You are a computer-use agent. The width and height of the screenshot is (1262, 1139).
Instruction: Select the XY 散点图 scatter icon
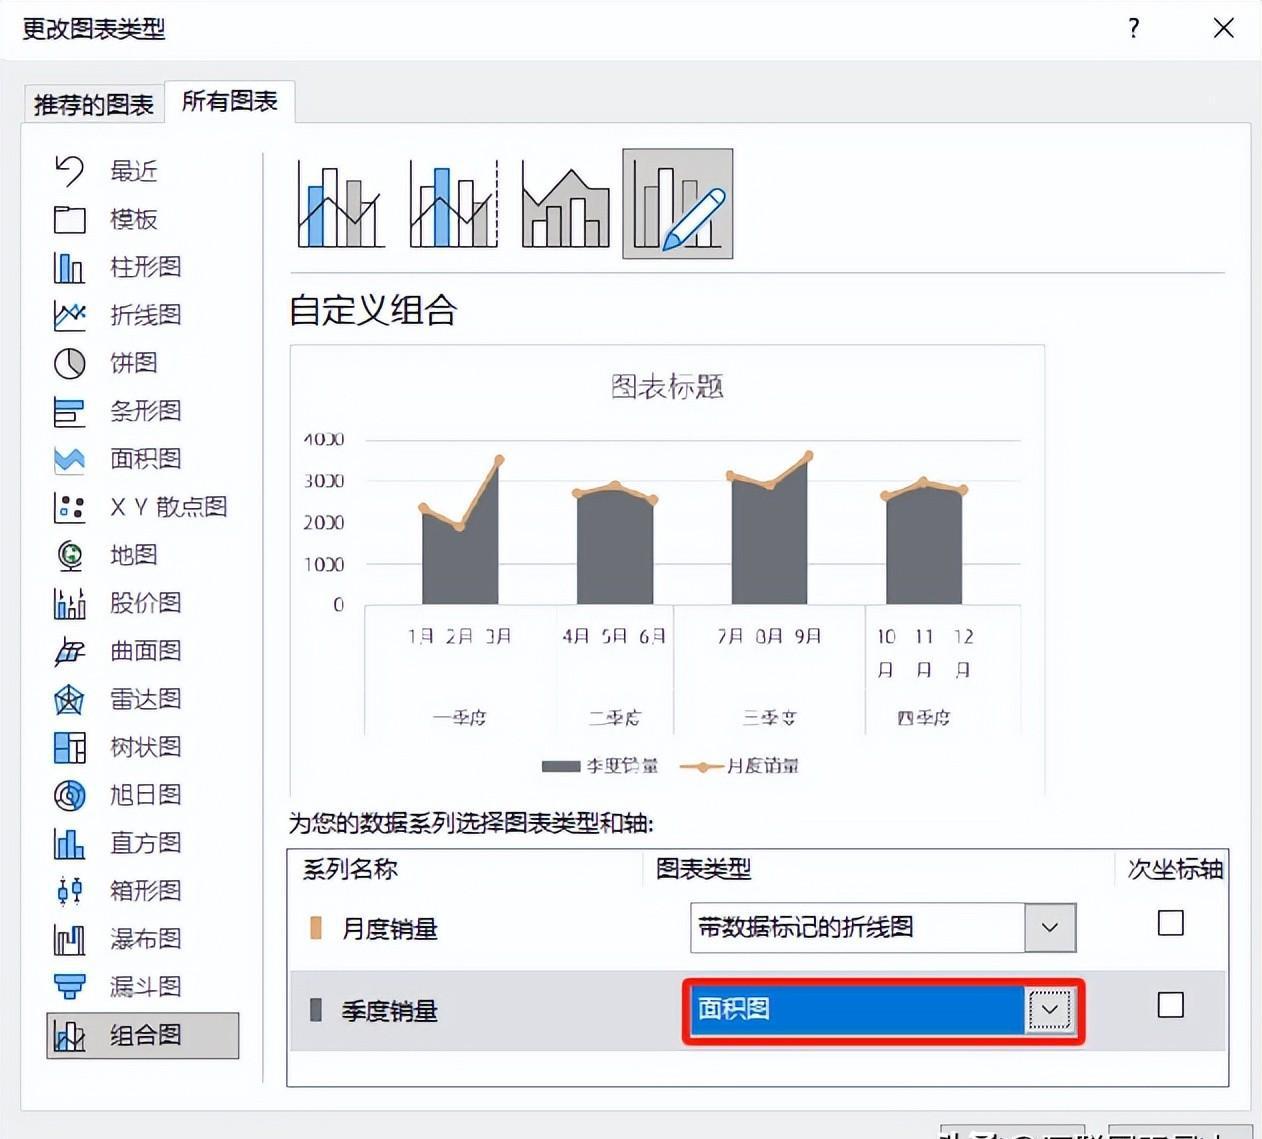(69, 507)
